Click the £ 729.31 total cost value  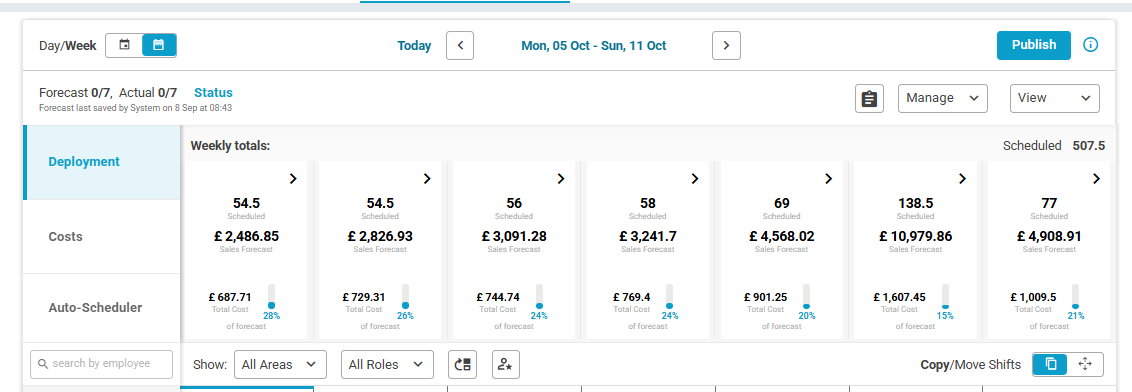point(364,297)
